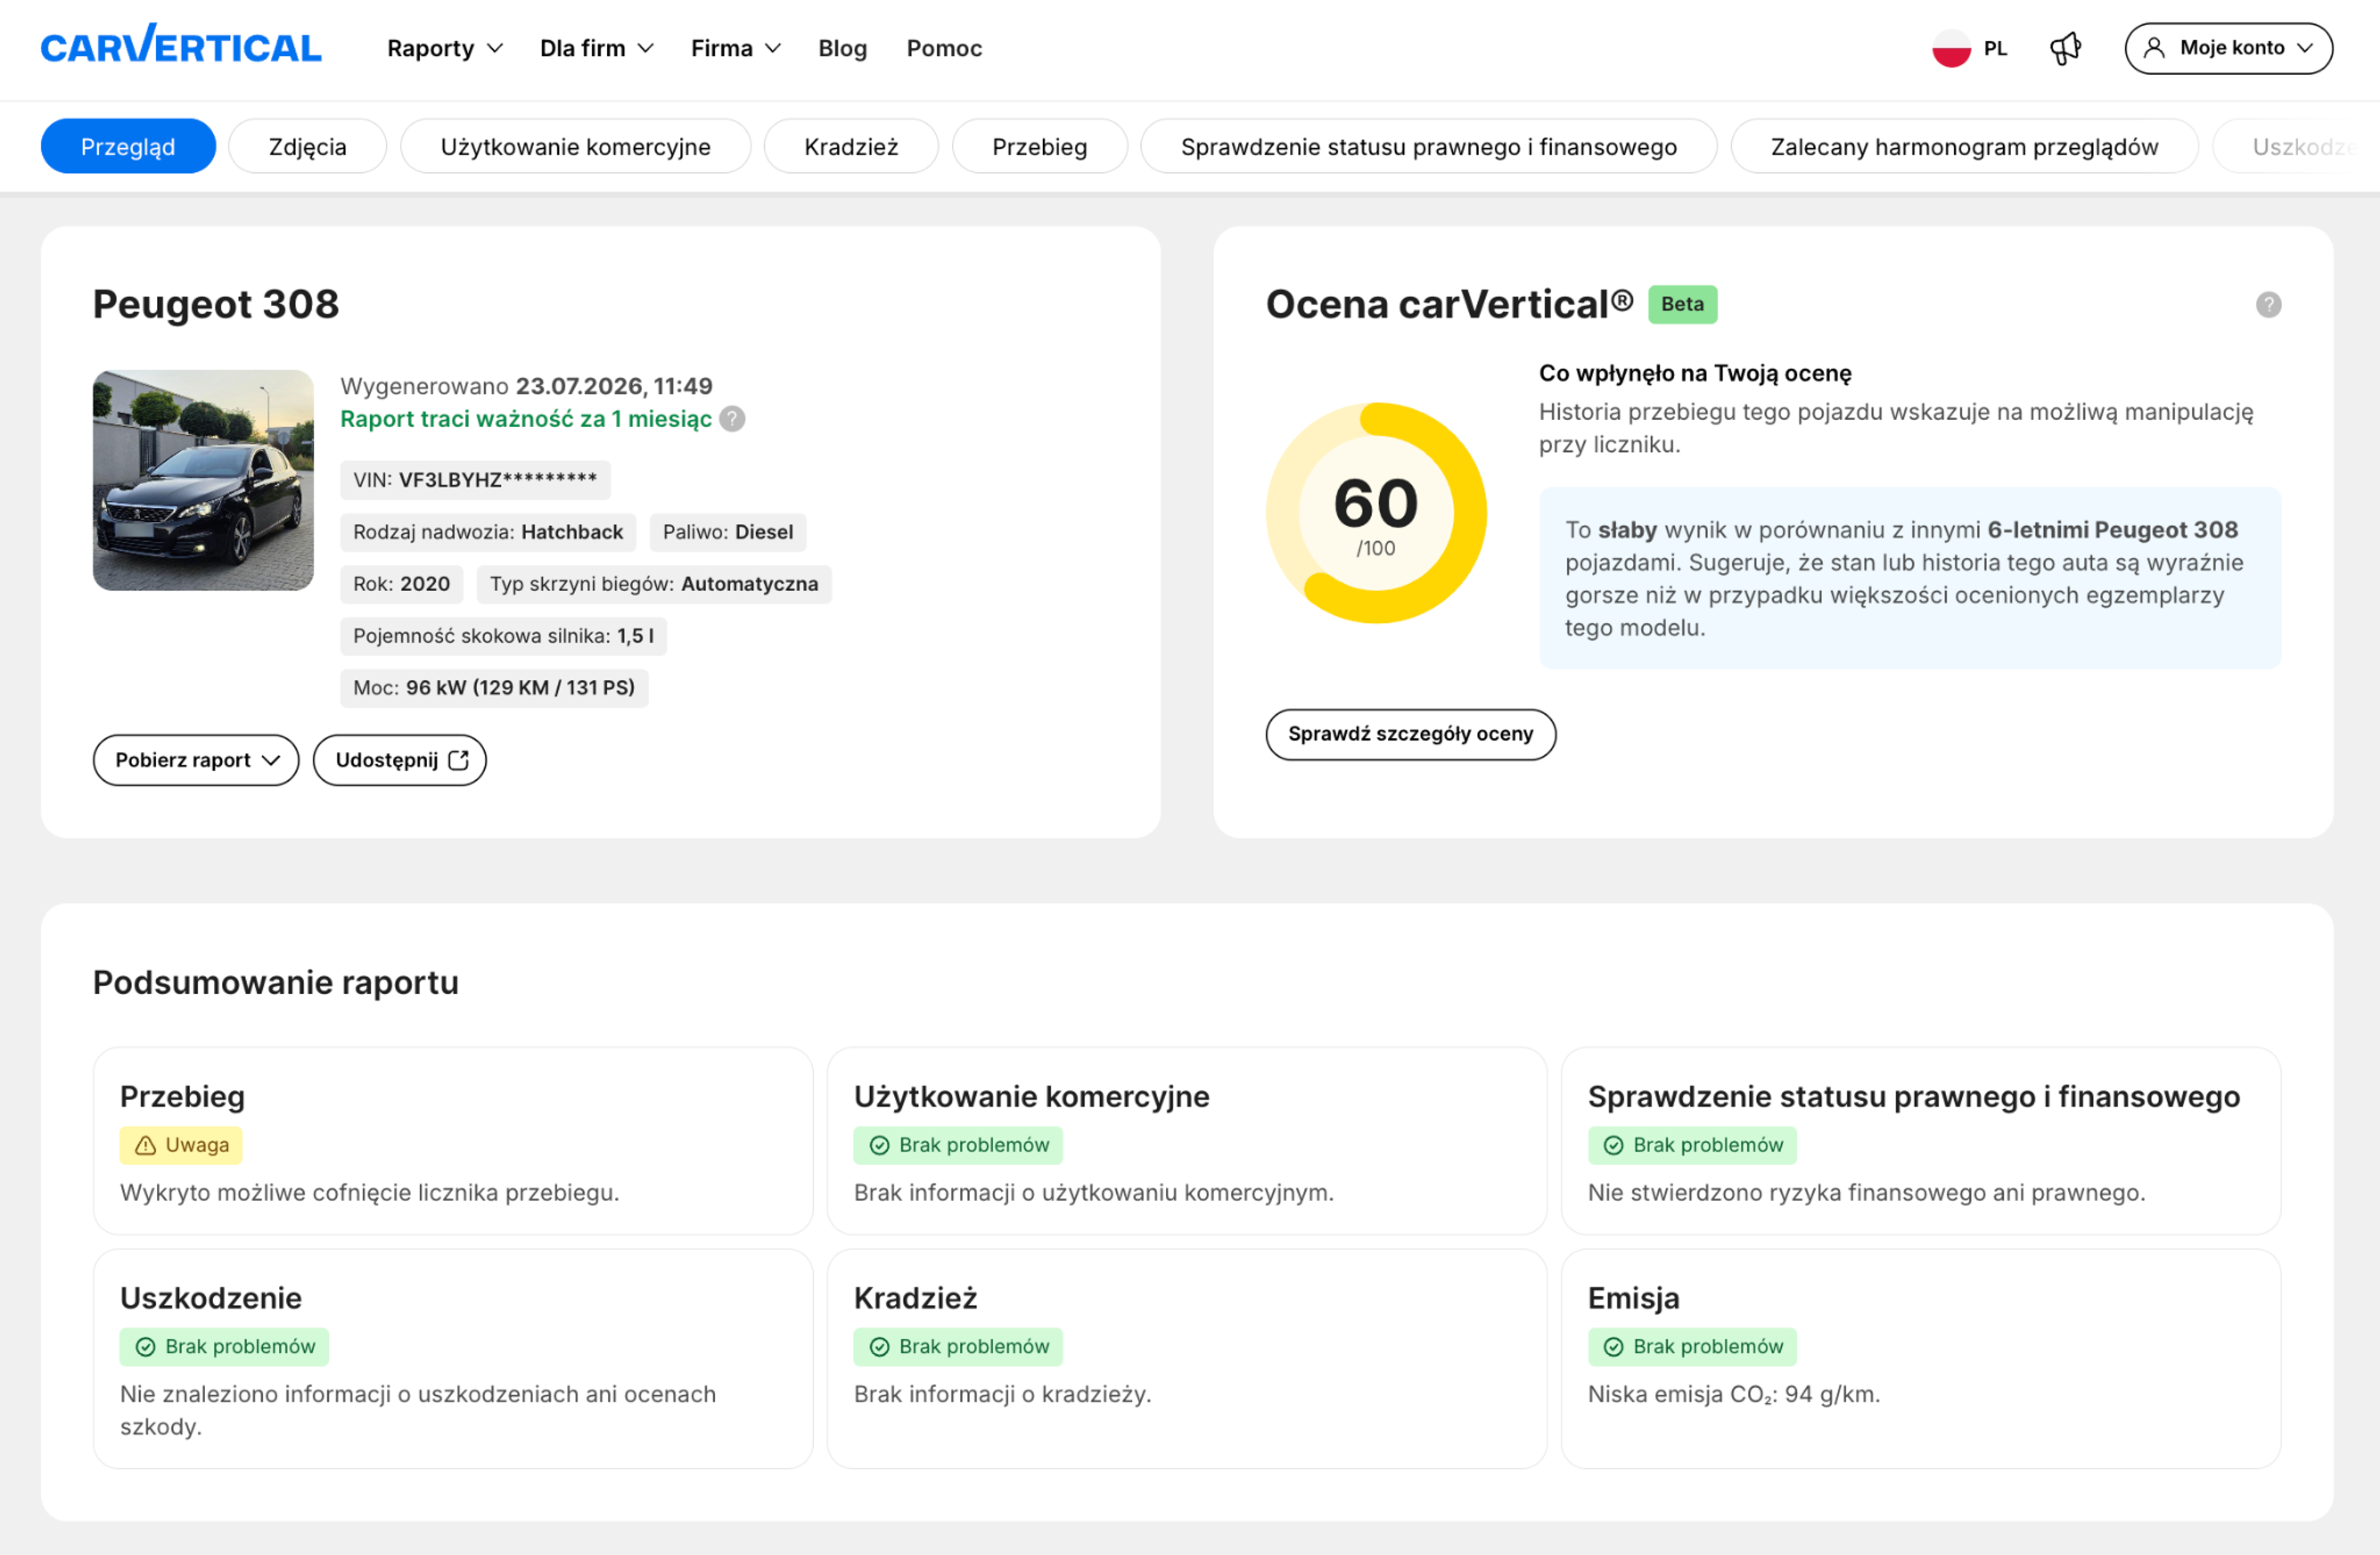Viewport: 2380px width, 1555px height.
Task: Open the Pomoc page
Action: [x=944, y=48]
